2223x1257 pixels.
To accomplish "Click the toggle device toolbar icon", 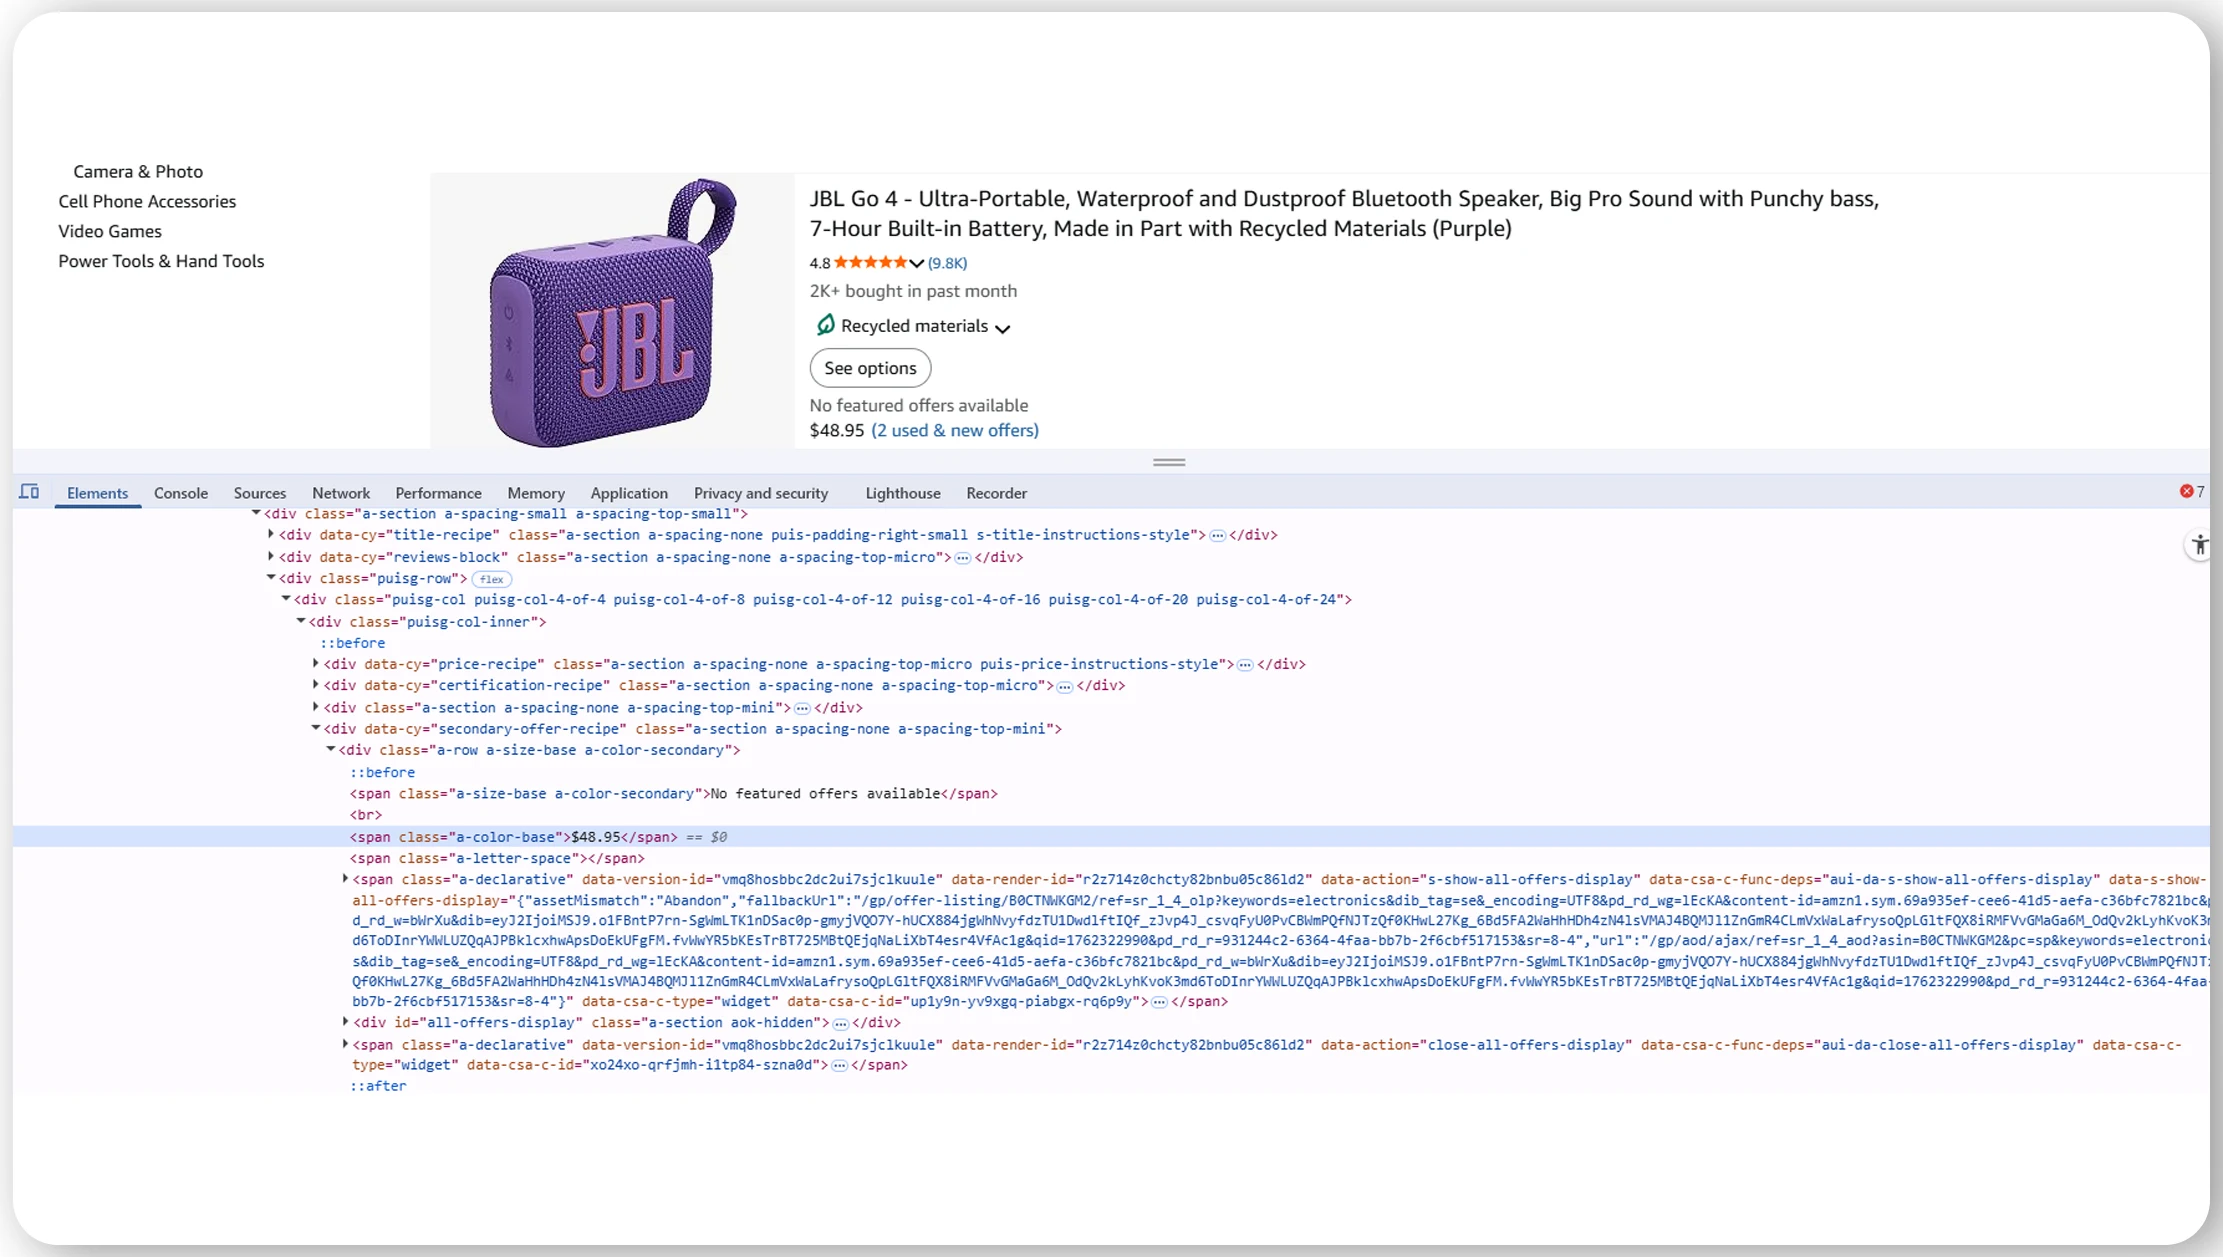I will pyautogui.click(x=29, y=492).
